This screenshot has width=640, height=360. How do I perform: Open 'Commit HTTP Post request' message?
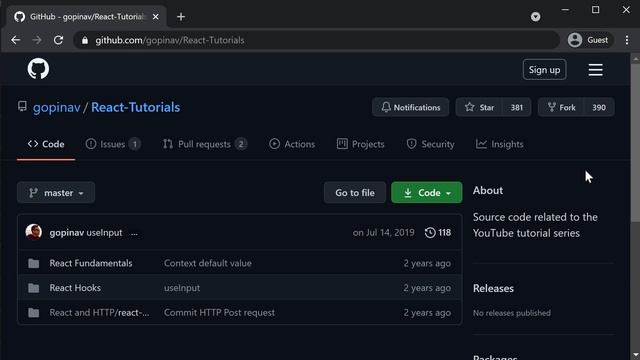pos(219,313)
